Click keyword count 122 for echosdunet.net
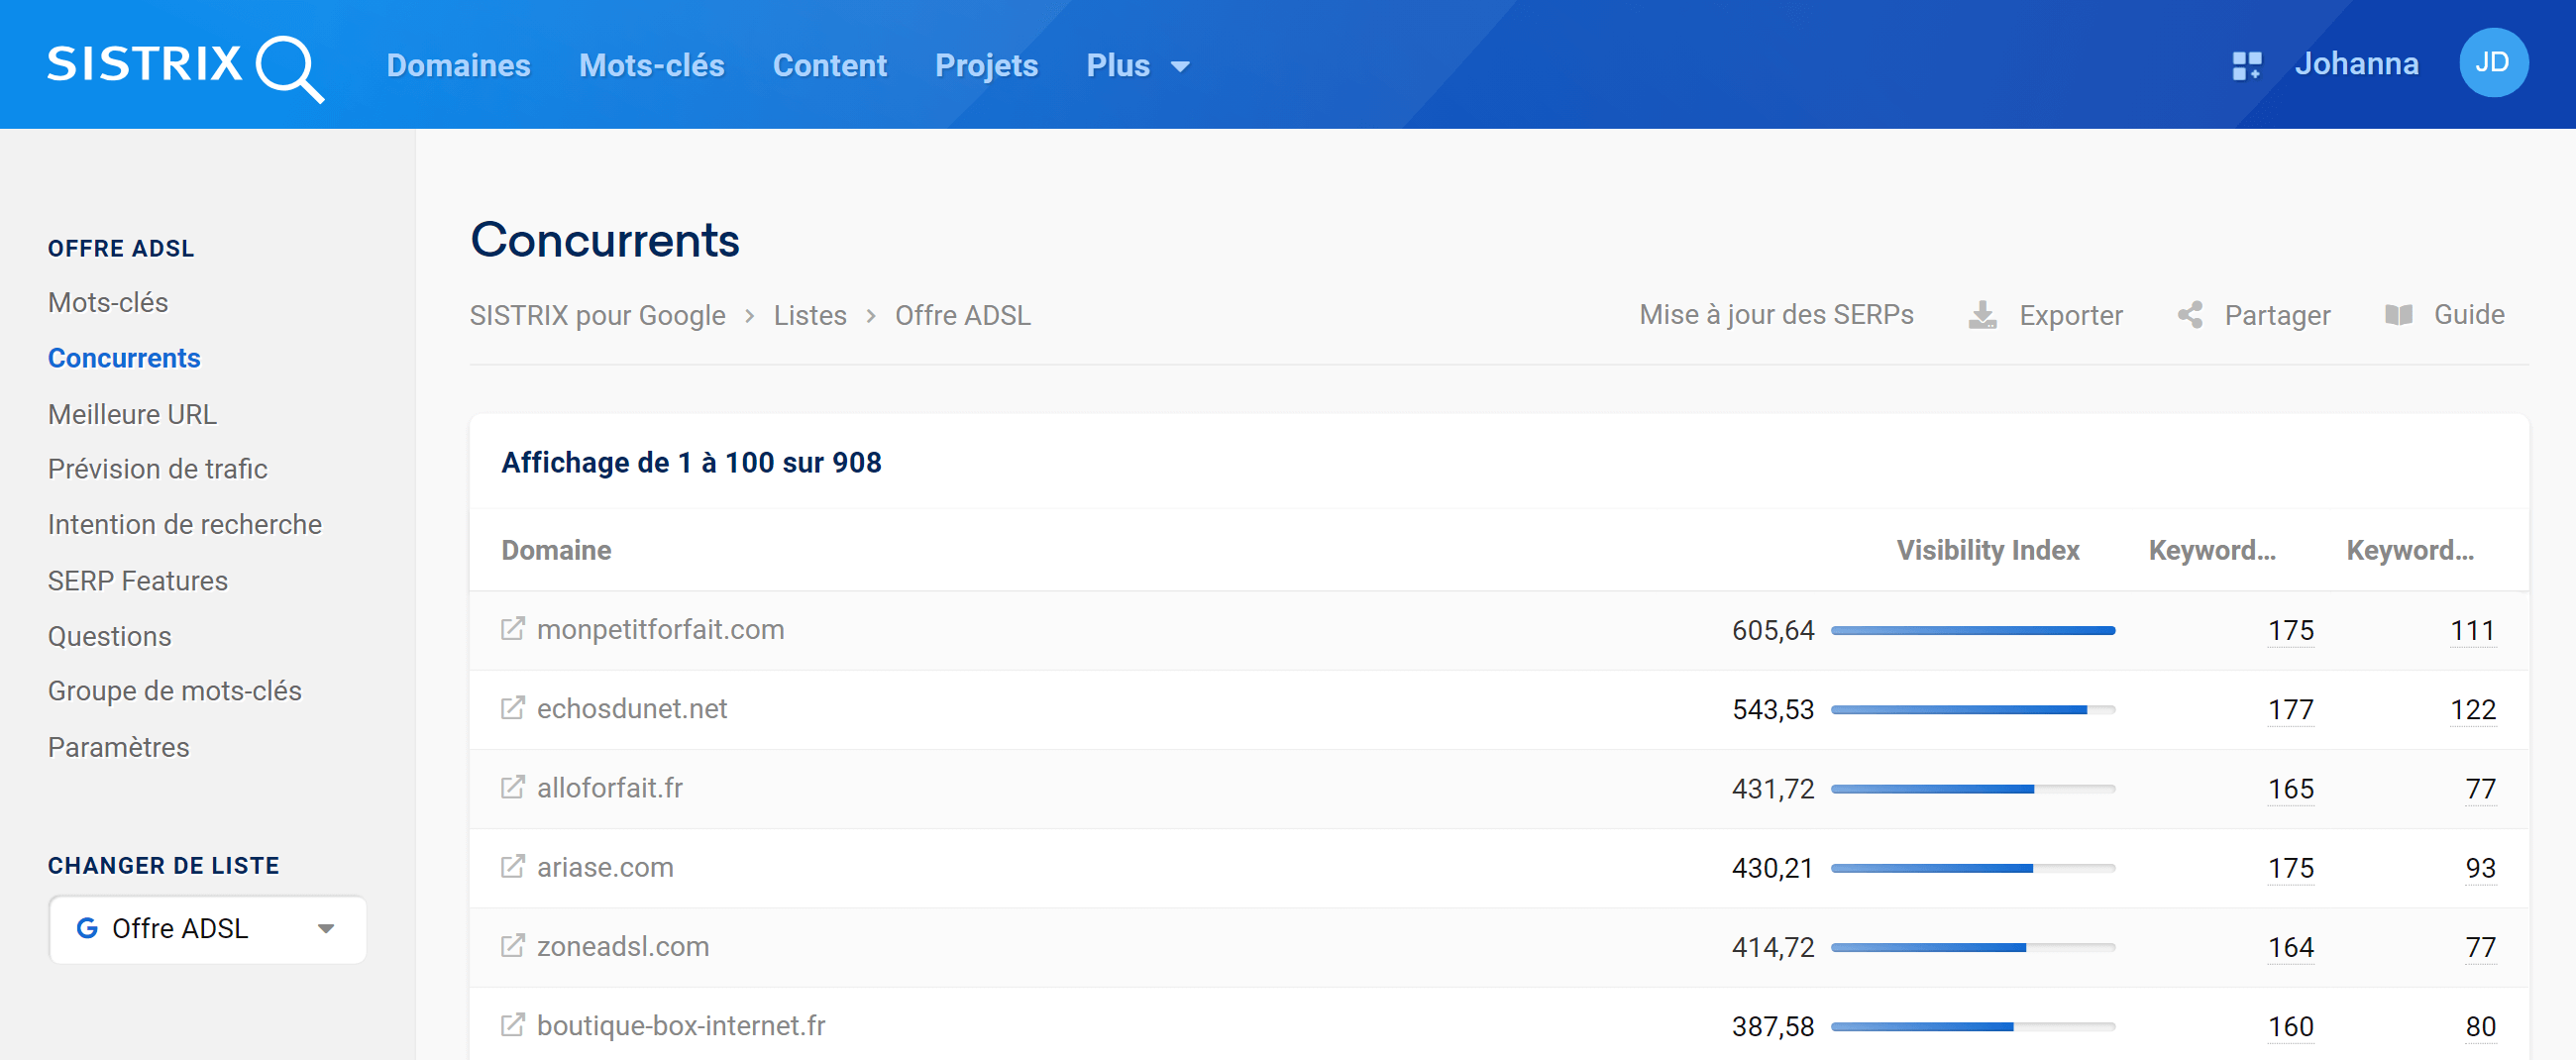Viewport: 2576px width, 1060px height. coord(2472,709)
